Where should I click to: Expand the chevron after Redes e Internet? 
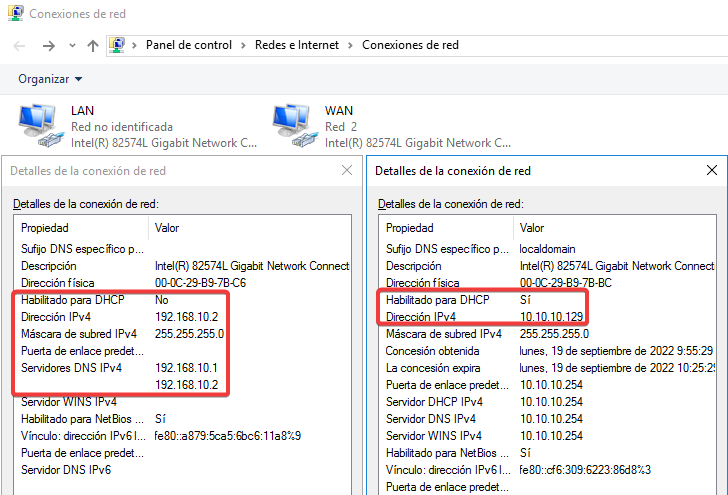coord(350,45)
